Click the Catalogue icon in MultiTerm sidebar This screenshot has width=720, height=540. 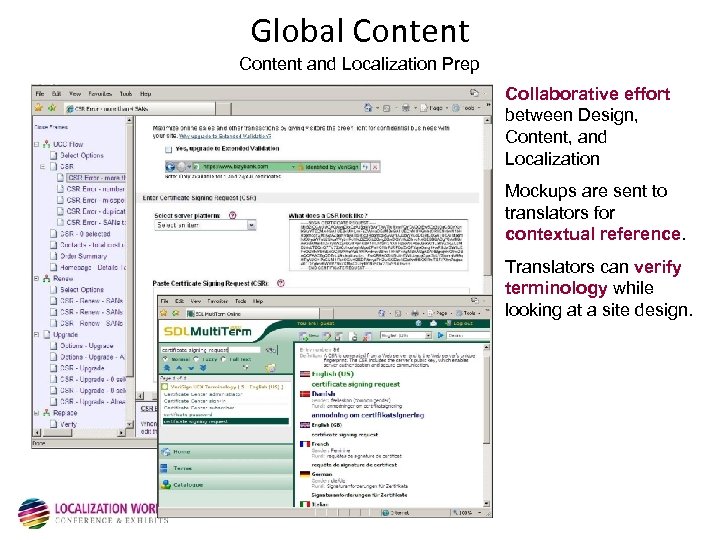166,484
